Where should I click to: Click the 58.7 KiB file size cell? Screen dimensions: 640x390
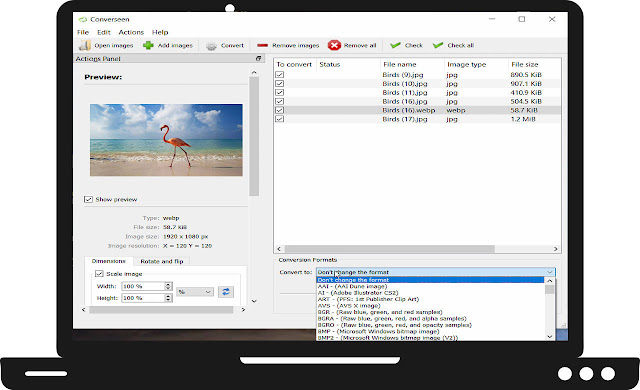pos(524,110)
